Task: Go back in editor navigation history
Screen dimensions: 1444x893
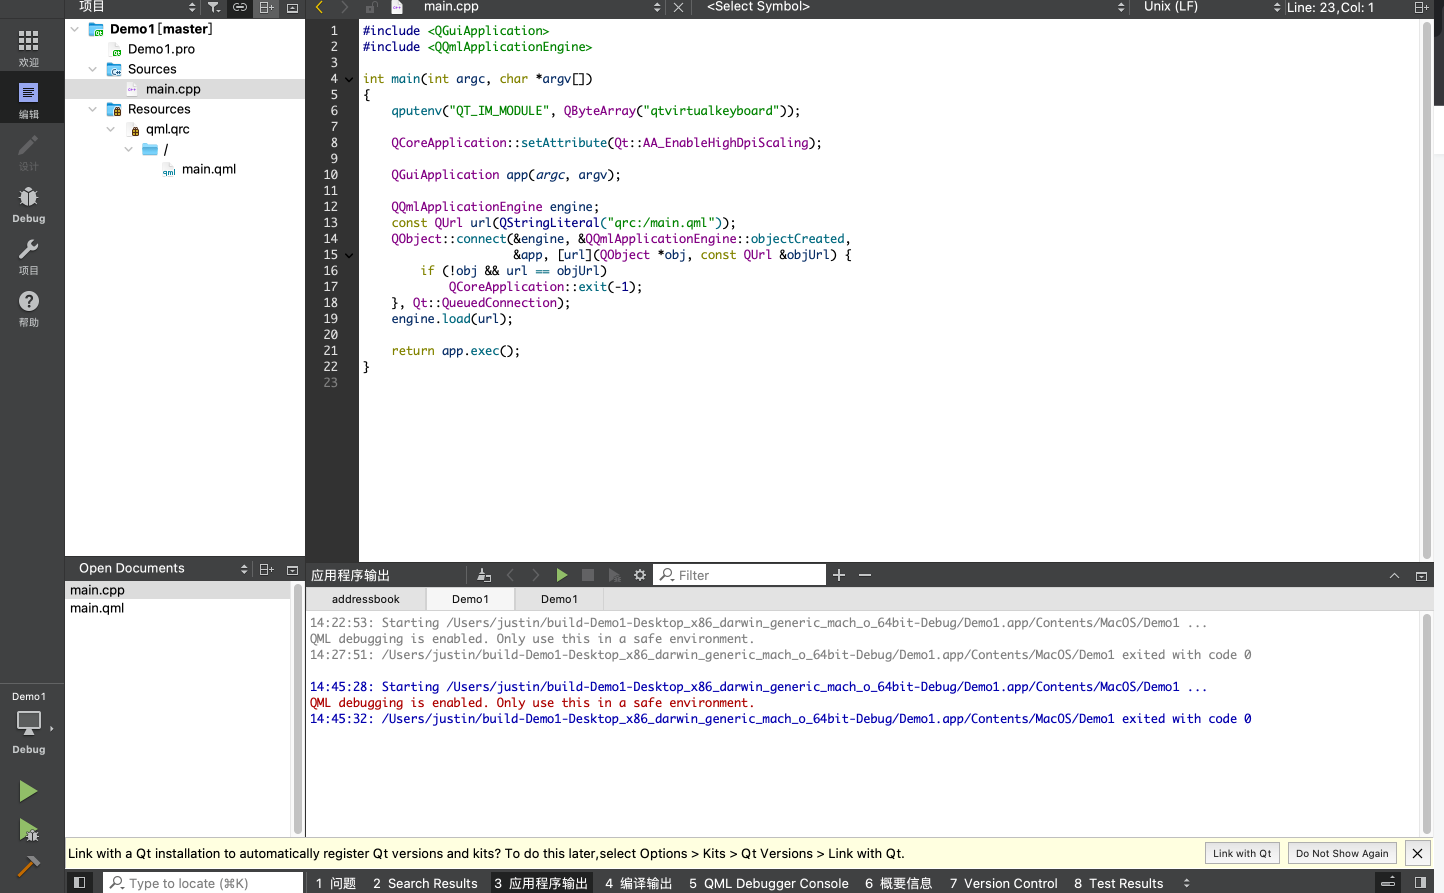Action: 319,7
